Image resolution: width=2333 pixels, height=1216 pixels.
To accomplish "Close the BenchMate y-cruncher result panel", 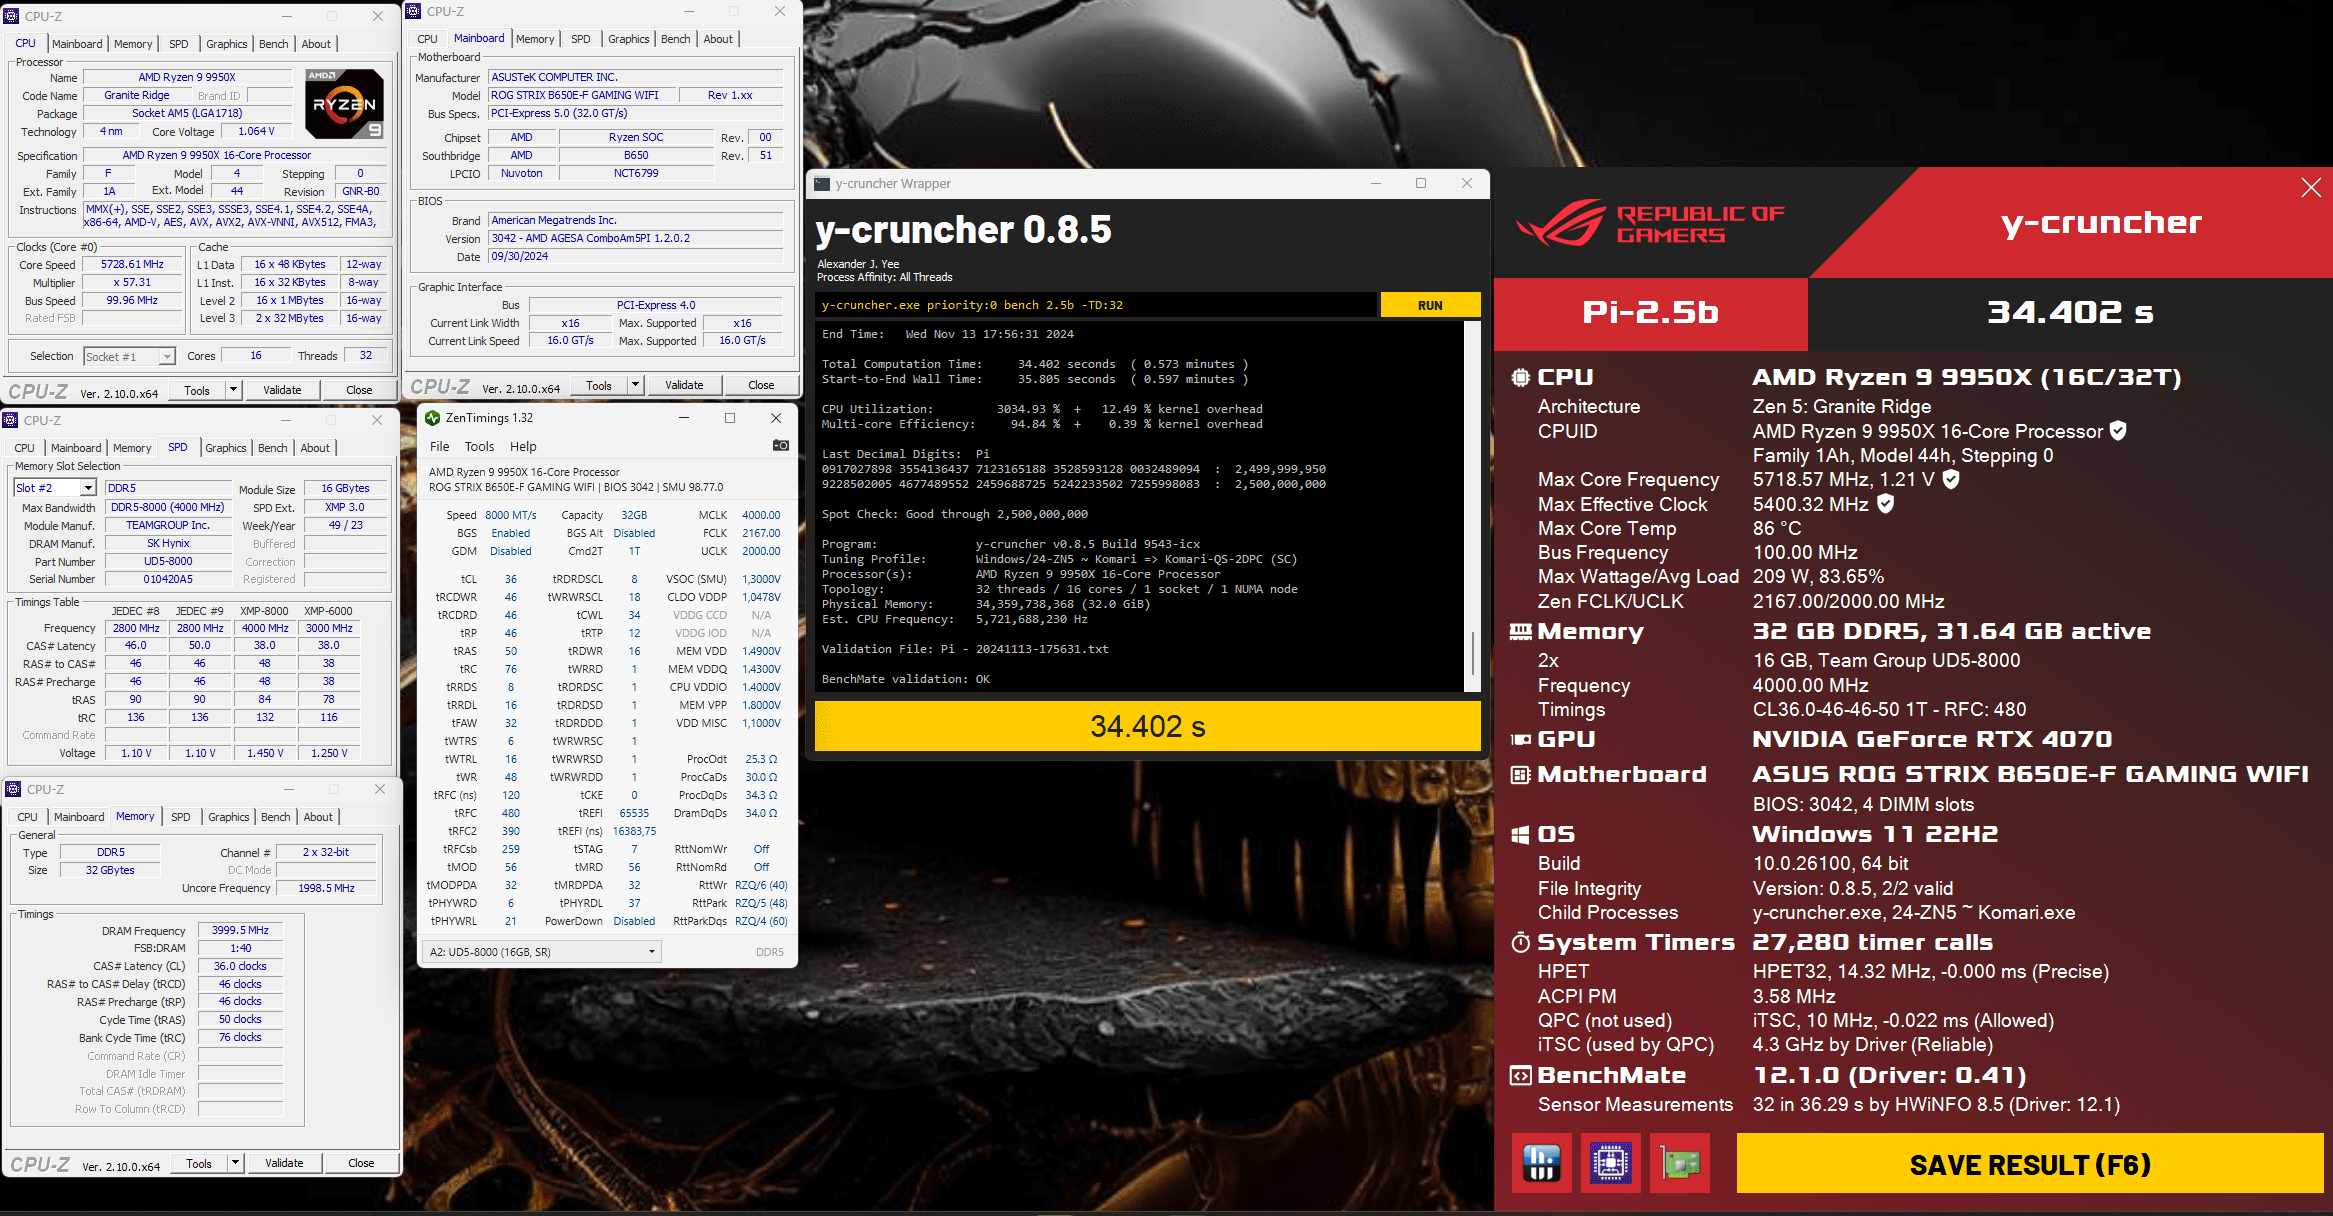I will (x=2310, y=188).
